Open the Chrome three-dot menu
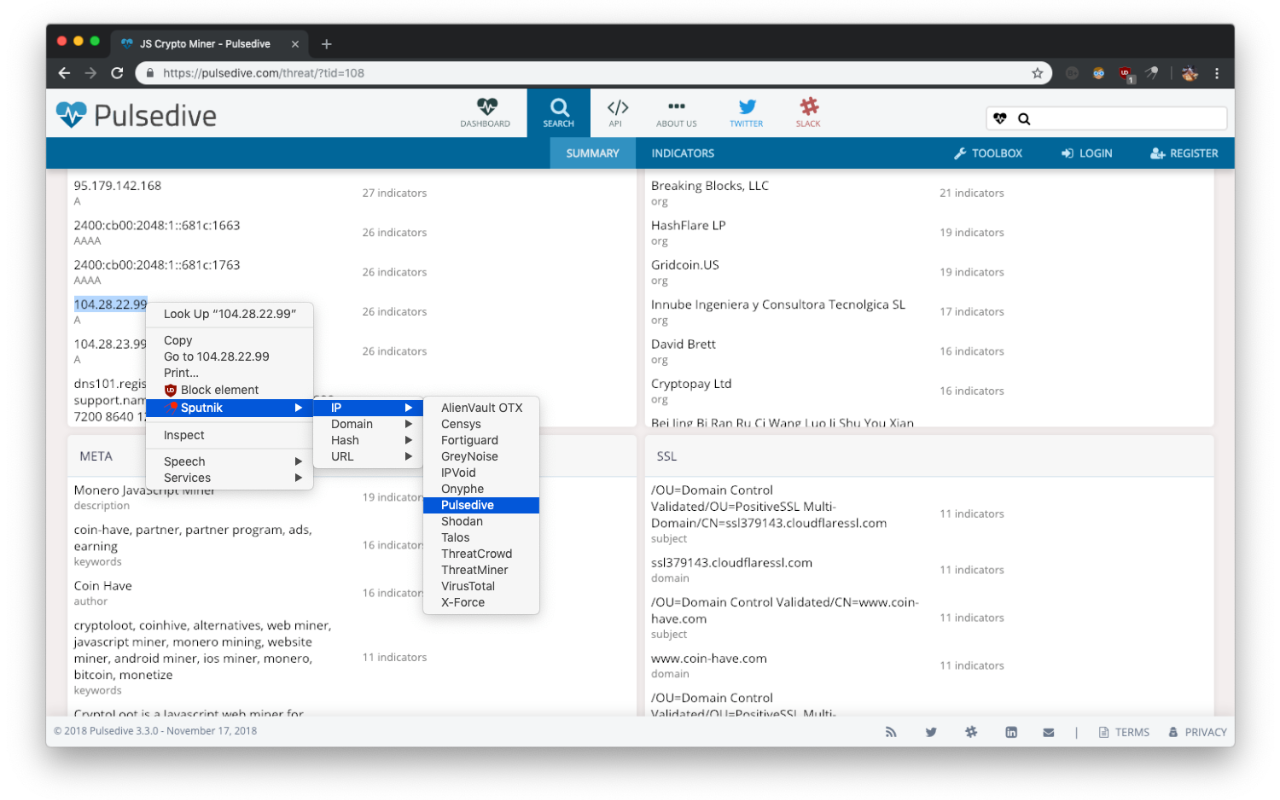The image size is (1280, 800). (1217, 73)
